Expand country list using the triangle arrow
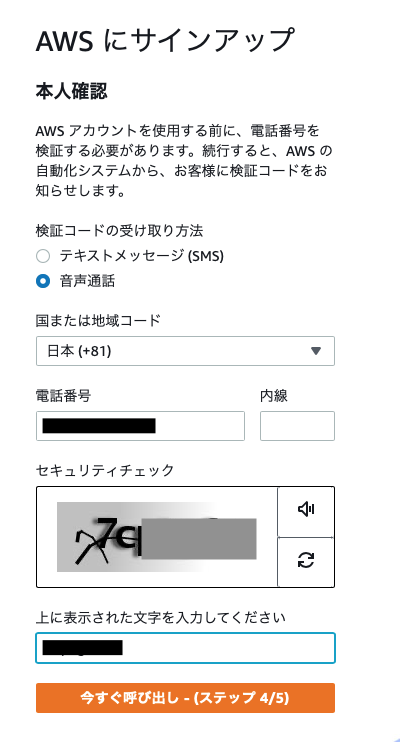This screenshot has height=742, width=400. [316, 351]
